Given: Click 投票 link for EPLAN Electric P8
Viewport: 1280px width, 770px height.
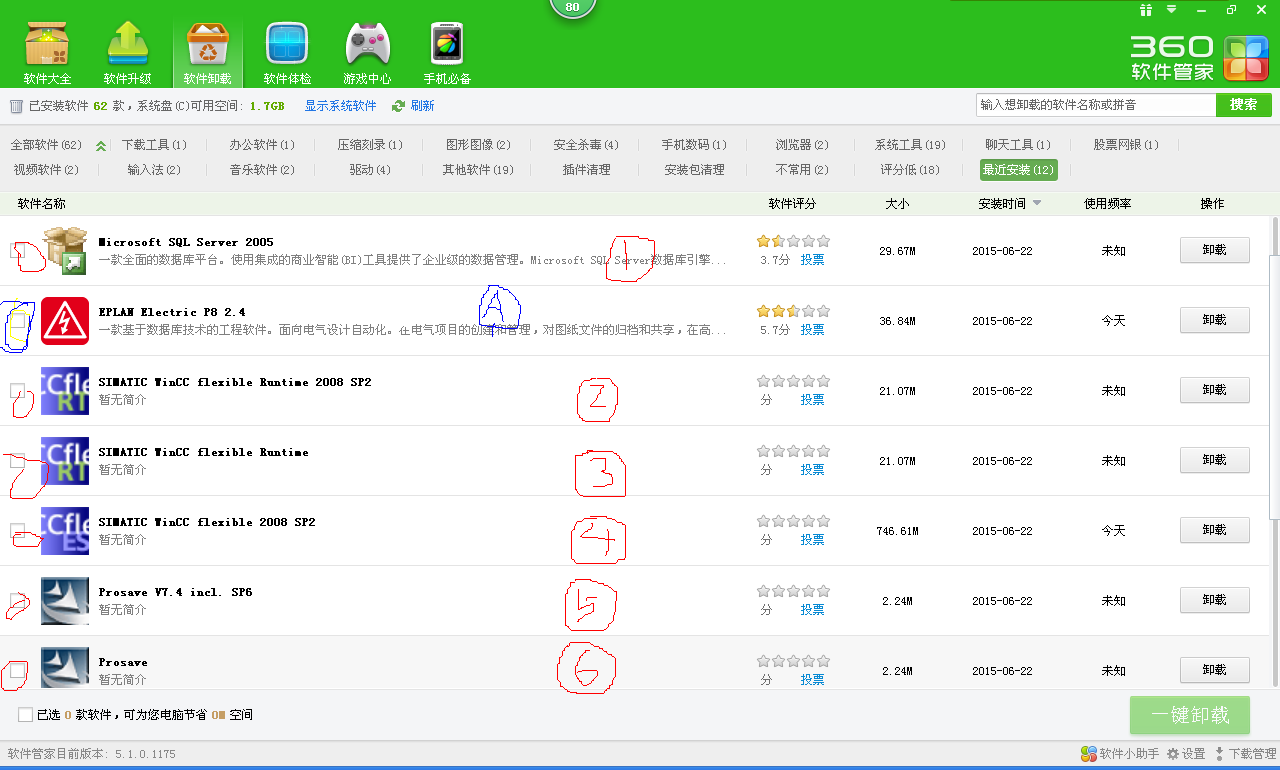Looking at the screenshot, I should 812,329.
